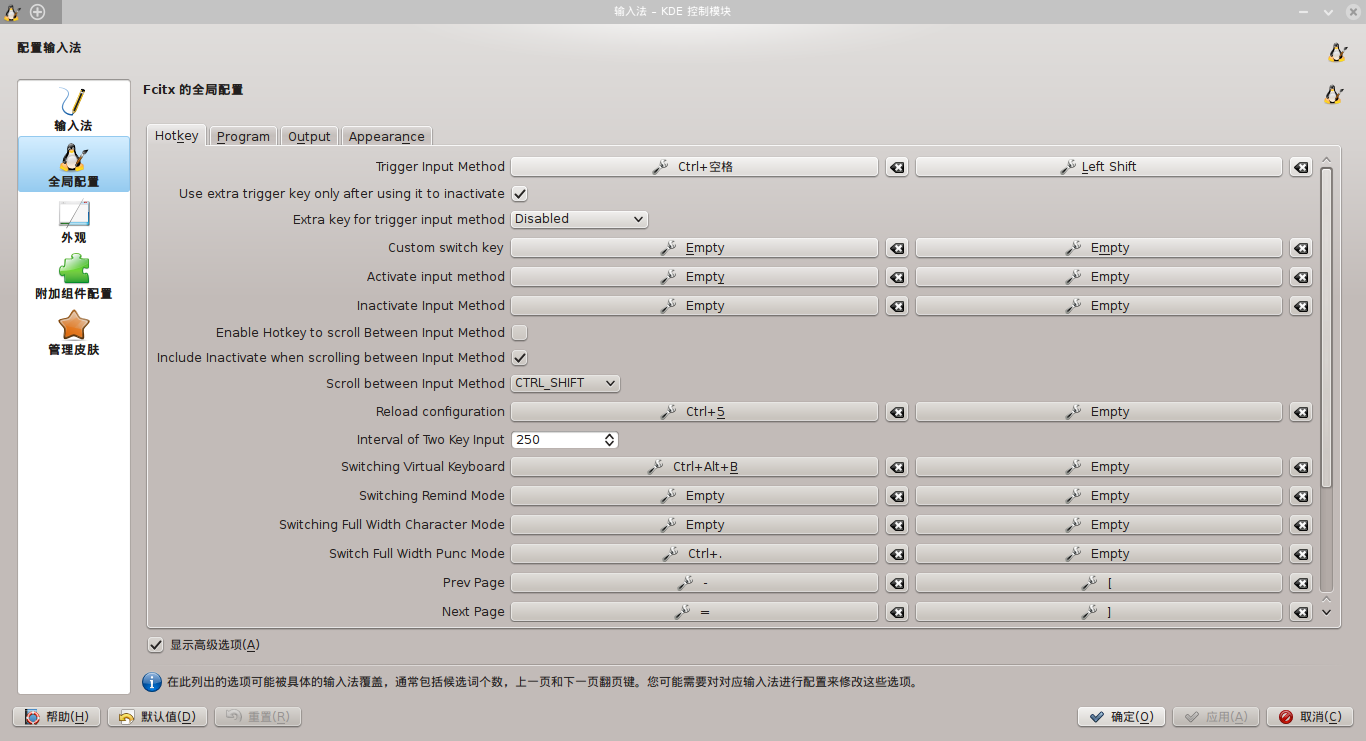Clear the first Custom switch key shortcut
The width and height of the screenshot is (1366, 741).
coord(897,248)
